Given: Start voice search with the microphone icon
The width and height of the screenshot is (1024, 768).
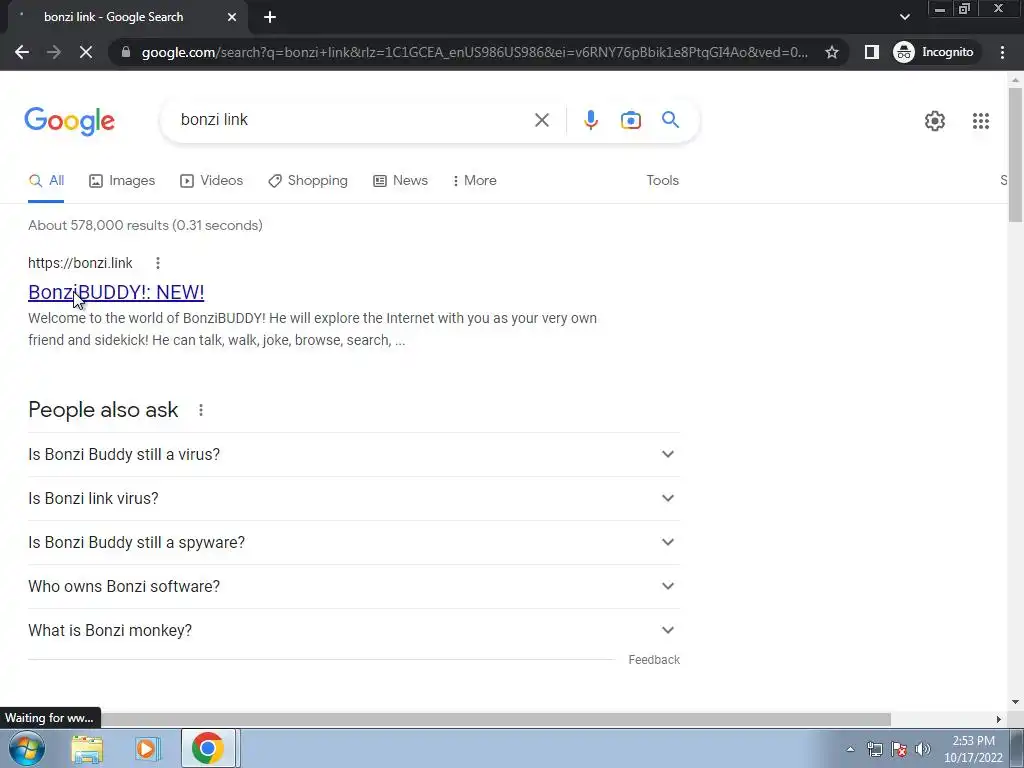Looking at the screenshot, I should point(590,120).
